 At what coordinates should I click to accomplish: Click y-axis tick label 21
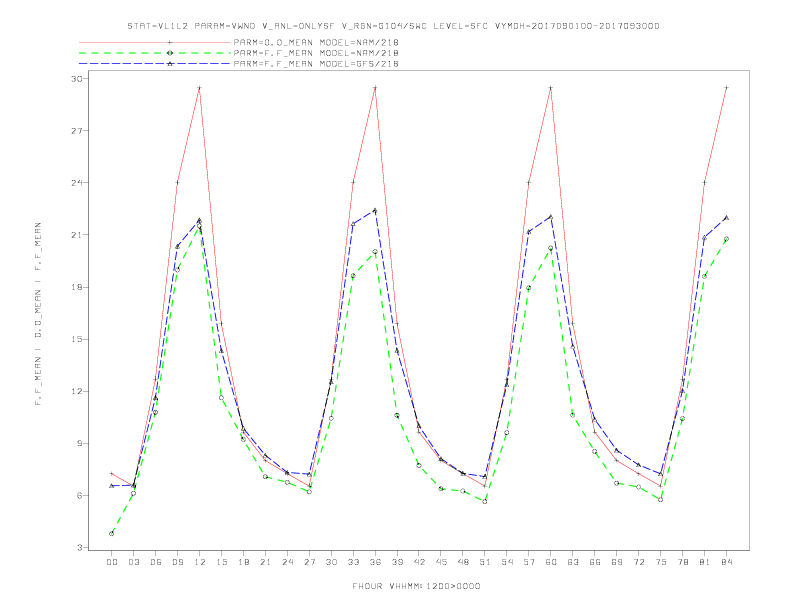(x=76, y=235)
